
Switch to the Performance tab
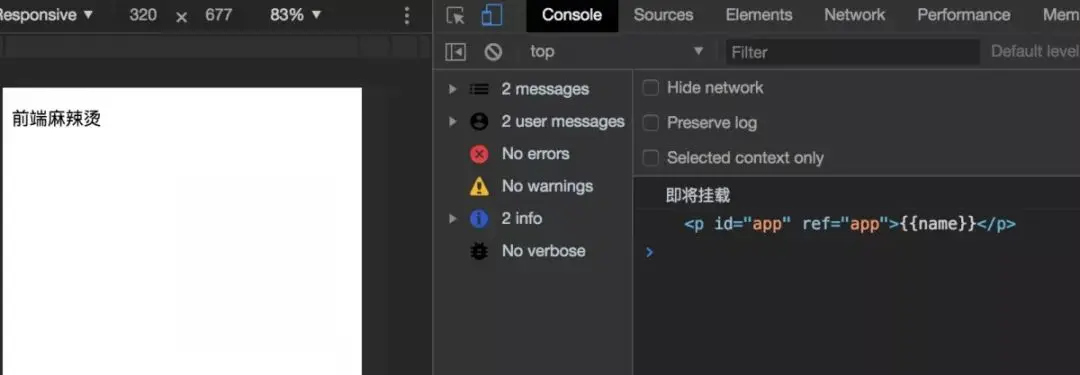(x=964, y=14)
